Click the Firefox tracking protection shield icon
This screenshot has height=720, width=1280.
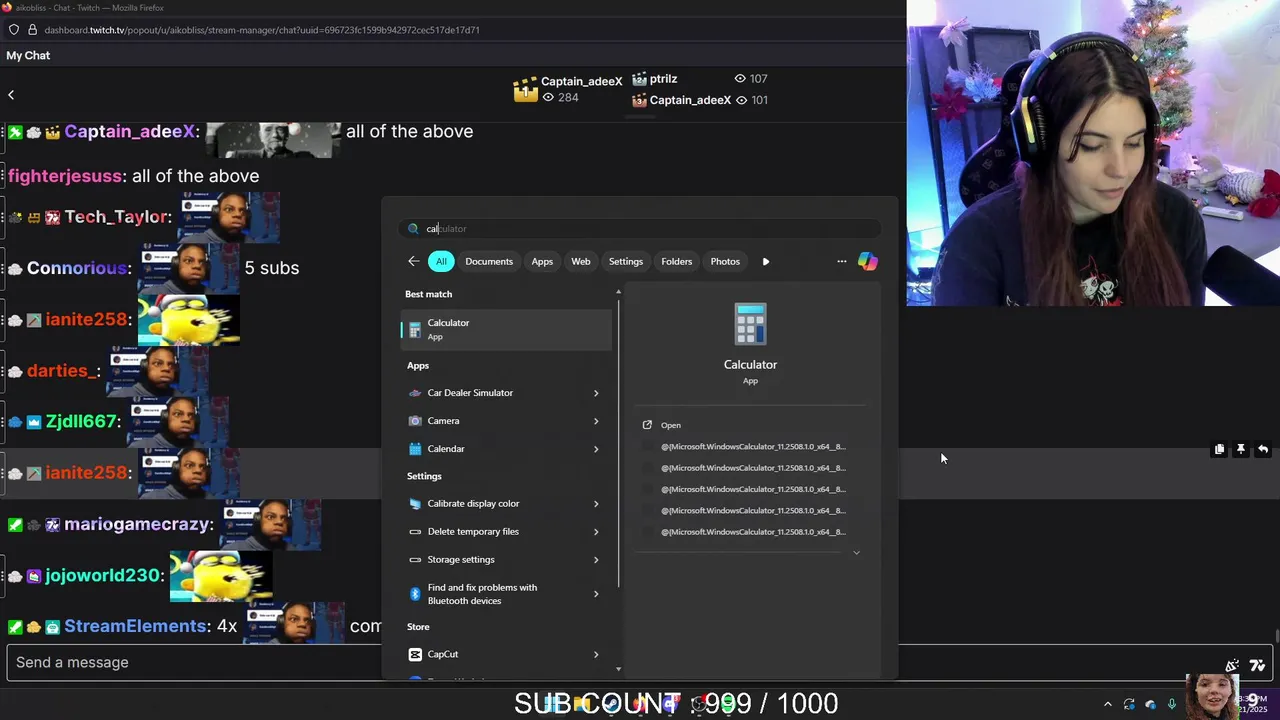point(13,30)
